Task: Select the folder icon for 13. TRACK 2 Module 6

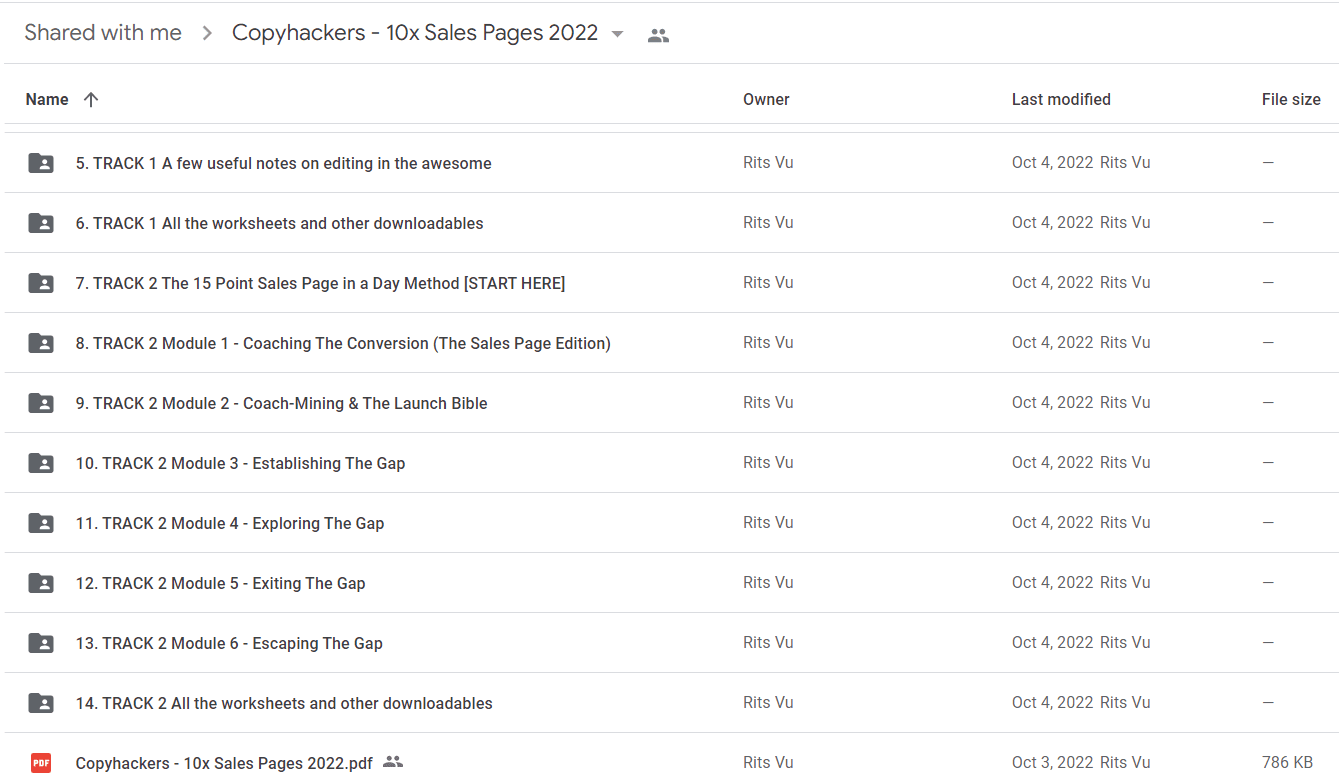Action: click(x=41, y=643)
